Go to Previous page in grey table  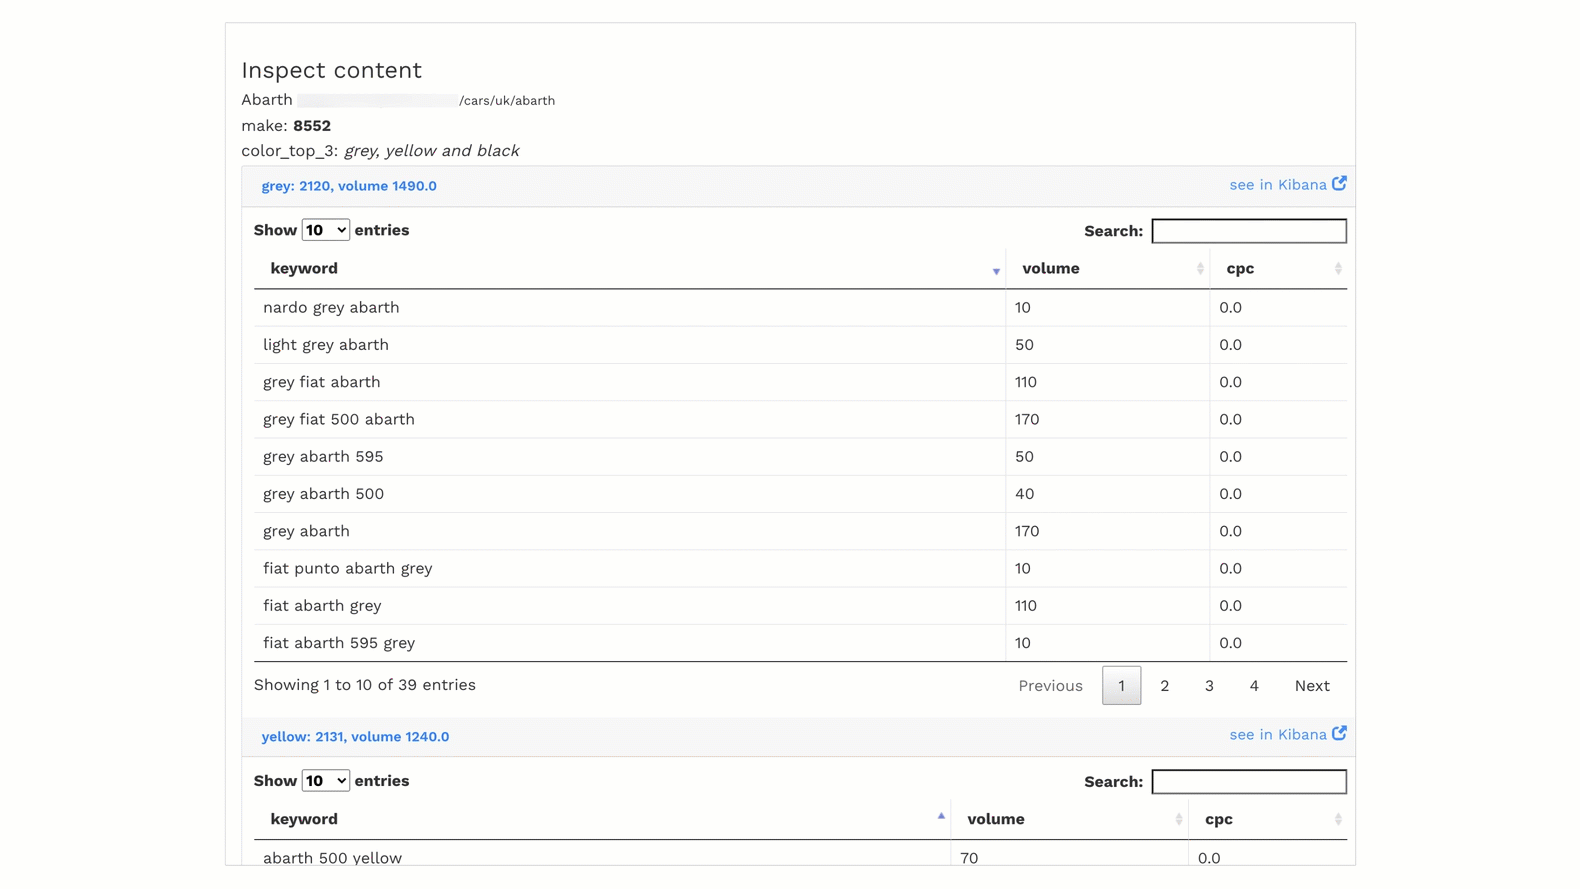coord(1050,686)
